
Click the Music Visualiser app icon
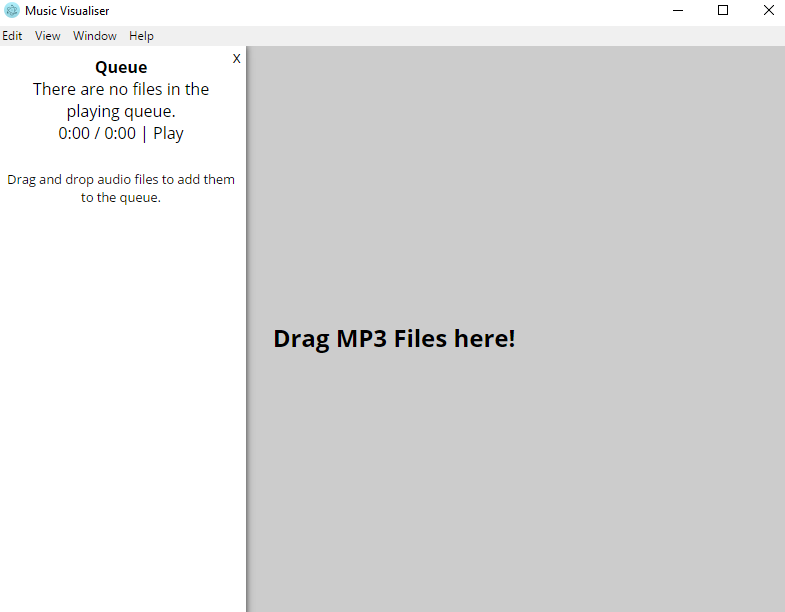(x=12, y=11)
